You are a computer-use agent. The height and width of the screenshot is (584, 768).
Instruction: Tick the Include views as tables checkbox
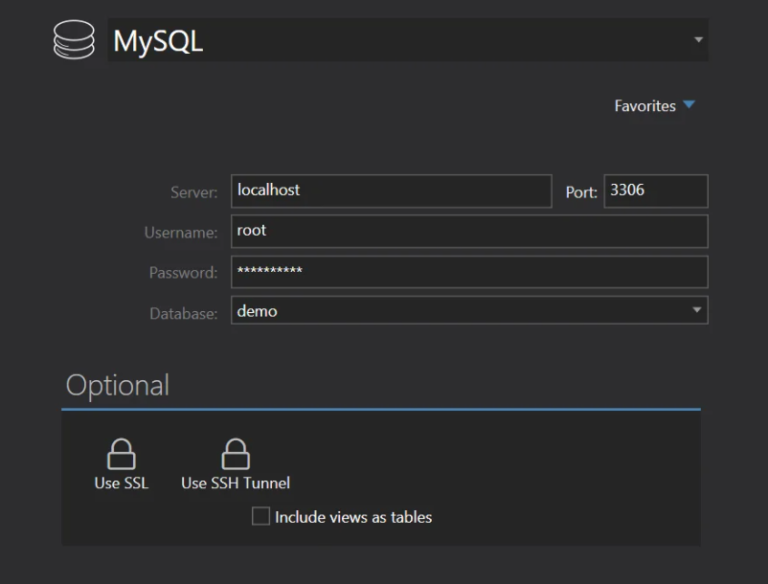tap(261, 516)
